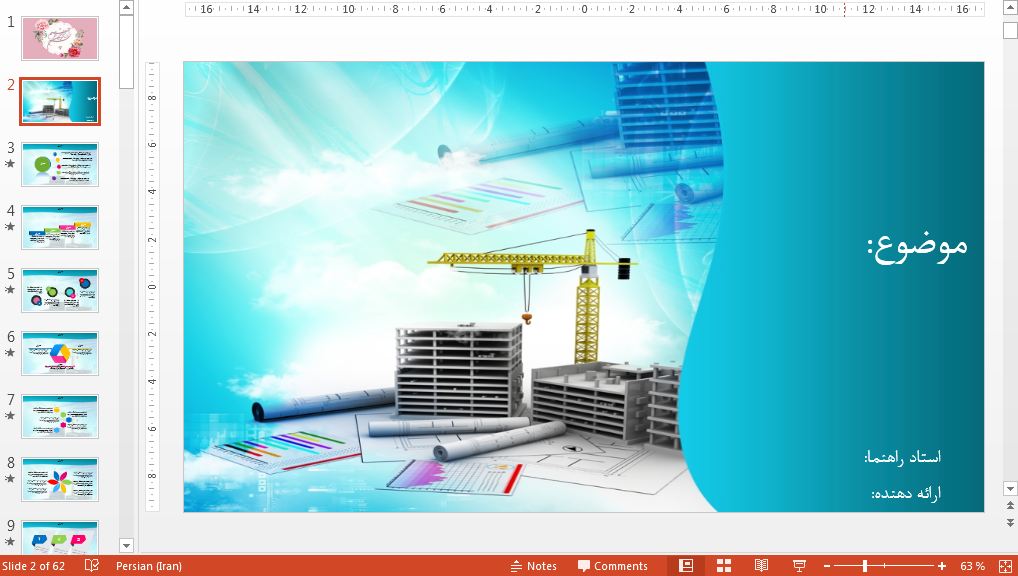Open Slide Sorter view
This screenshot has width=1018, height=576.
(724, 566)
